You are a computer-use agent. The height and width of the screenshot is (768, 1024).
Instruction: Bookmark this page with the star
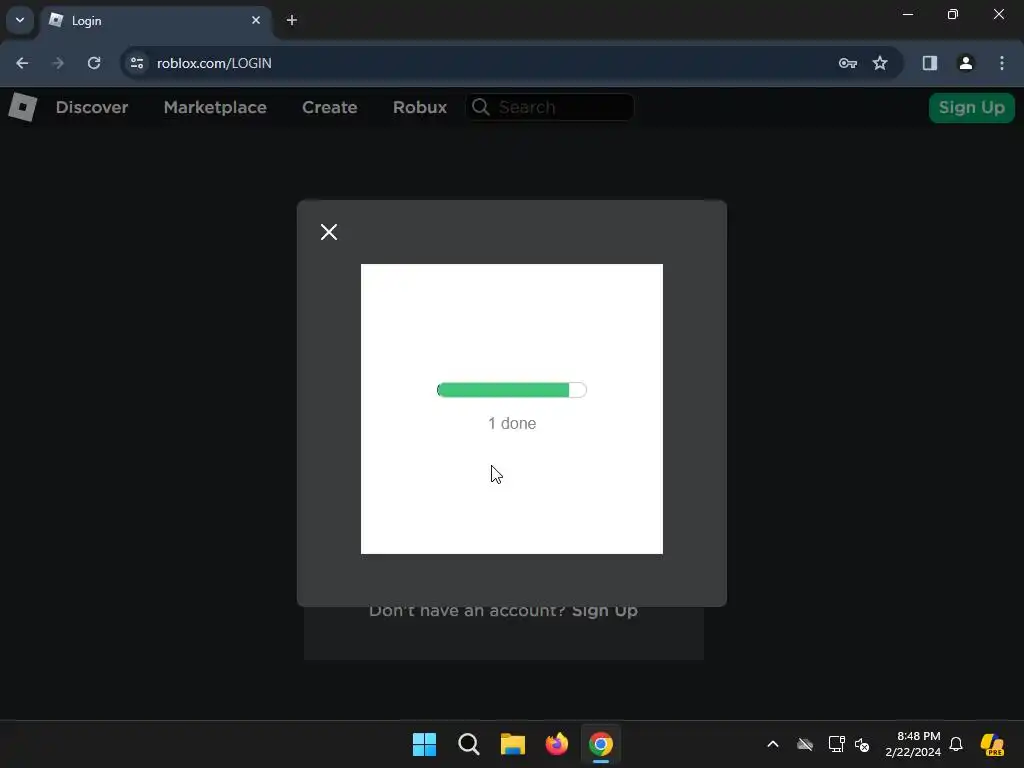(880, 63)
